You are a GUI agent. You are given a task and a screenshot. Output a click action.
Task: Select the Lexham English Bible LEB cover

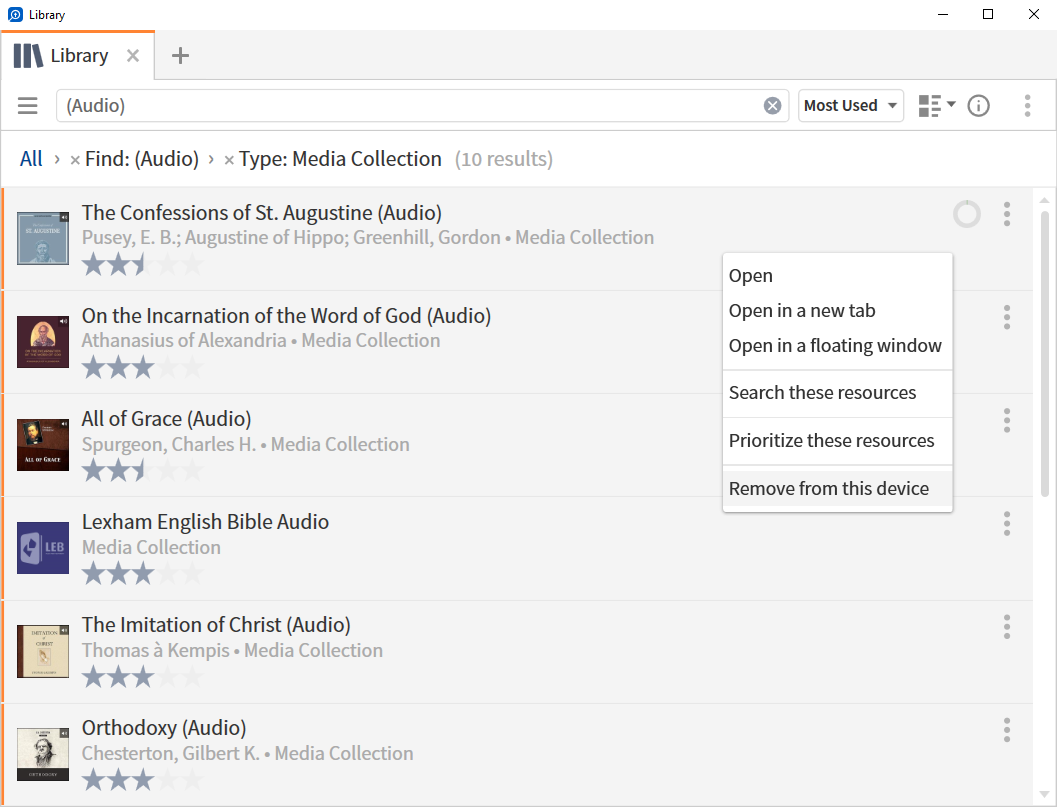(43, 548)
